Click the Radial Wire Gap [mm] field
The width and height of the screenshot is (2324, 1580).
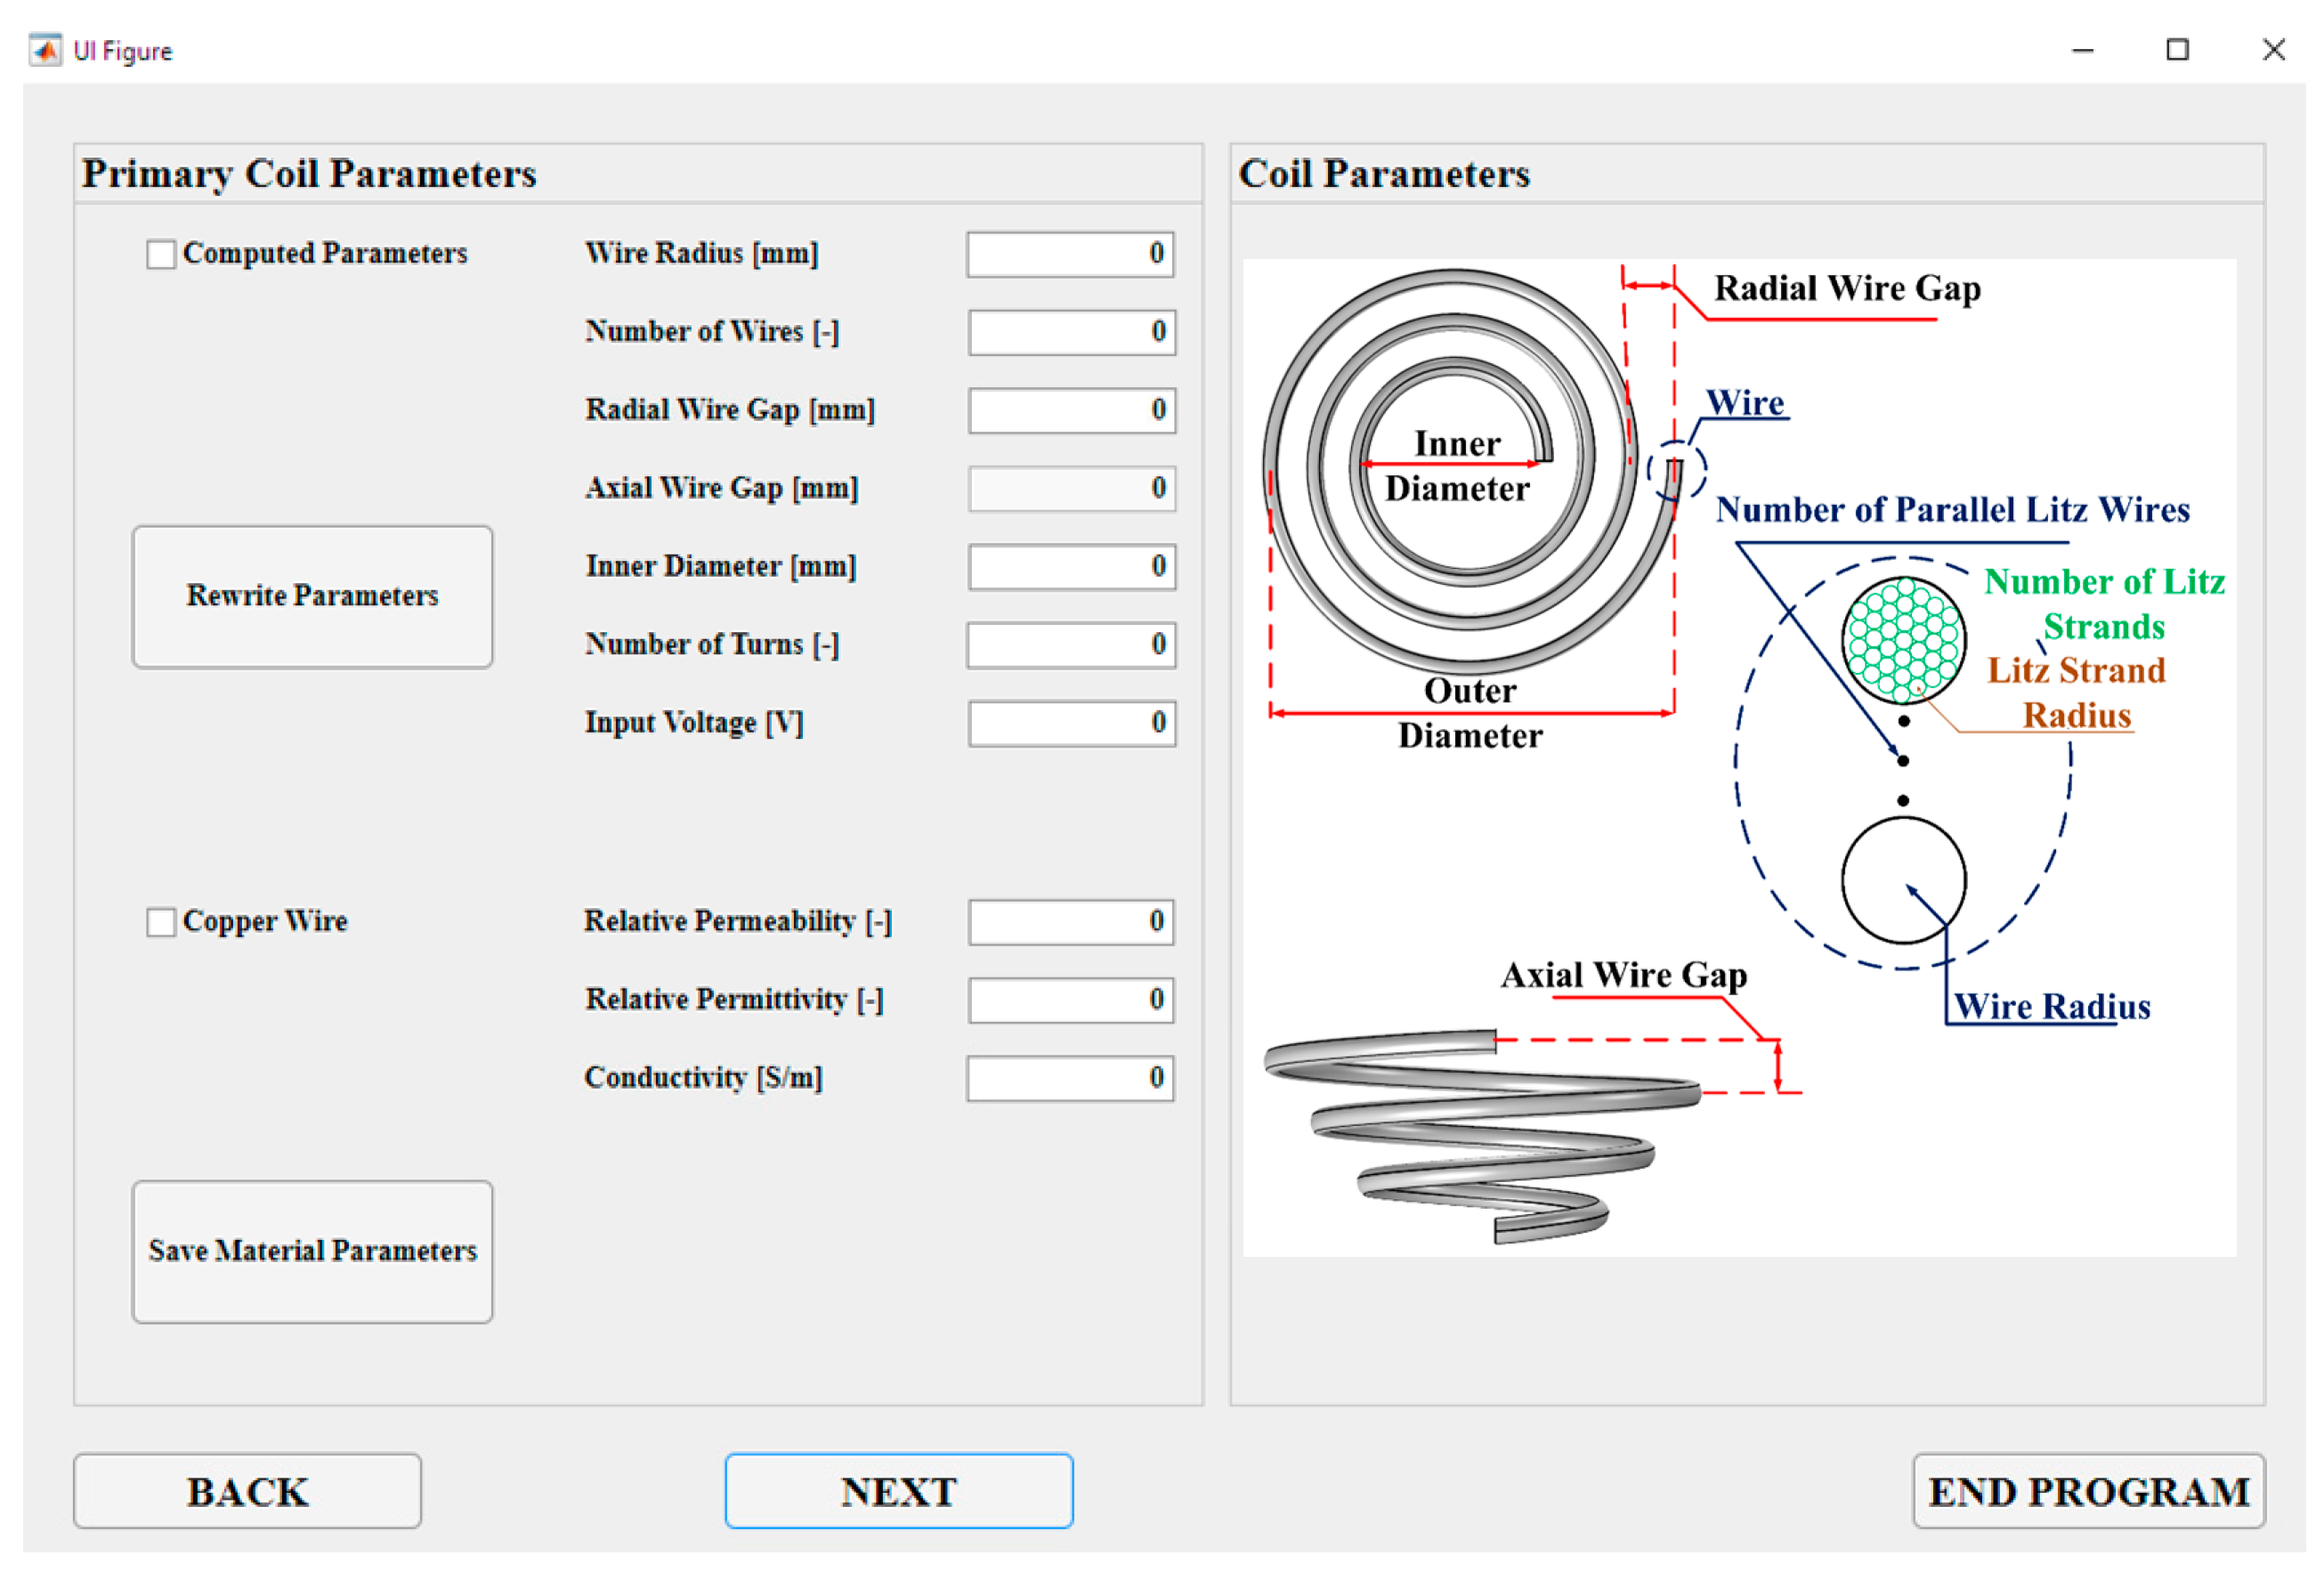click(1072, 410)
